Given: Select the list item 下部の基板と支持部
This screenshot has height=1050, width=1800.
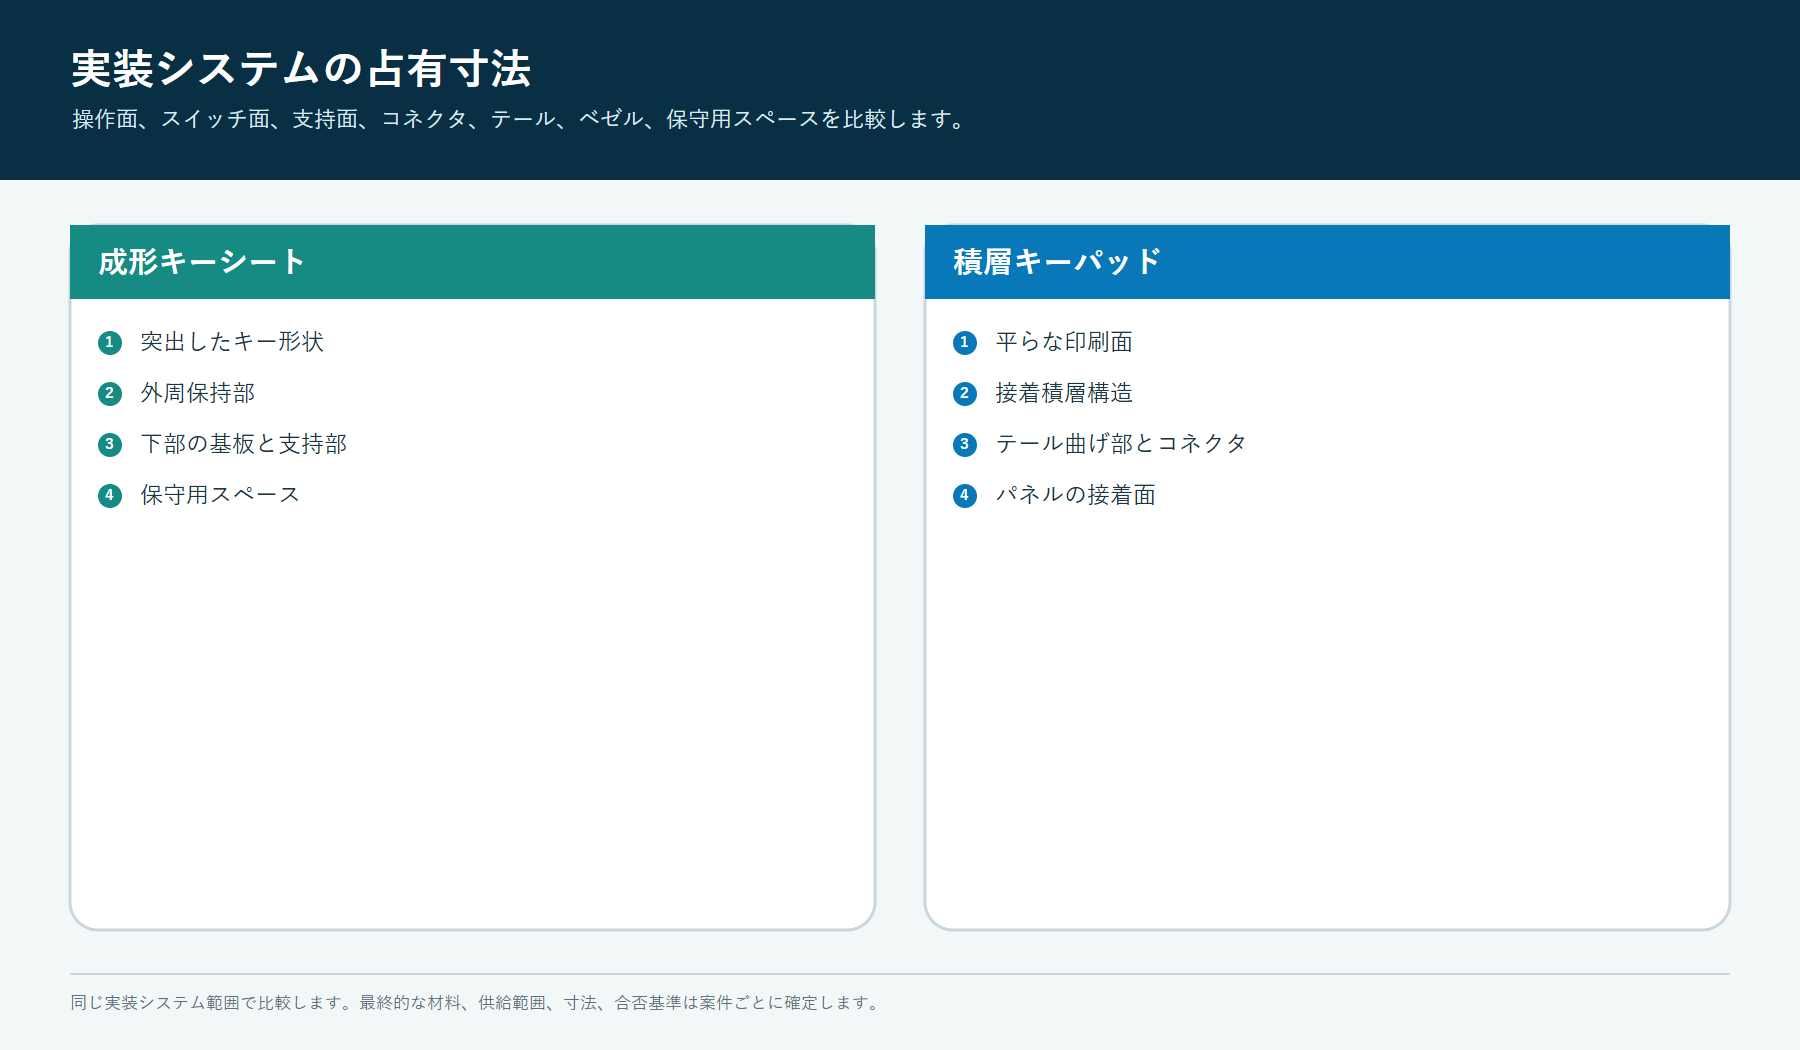Looking at the screenshot, I should [244, 444].
